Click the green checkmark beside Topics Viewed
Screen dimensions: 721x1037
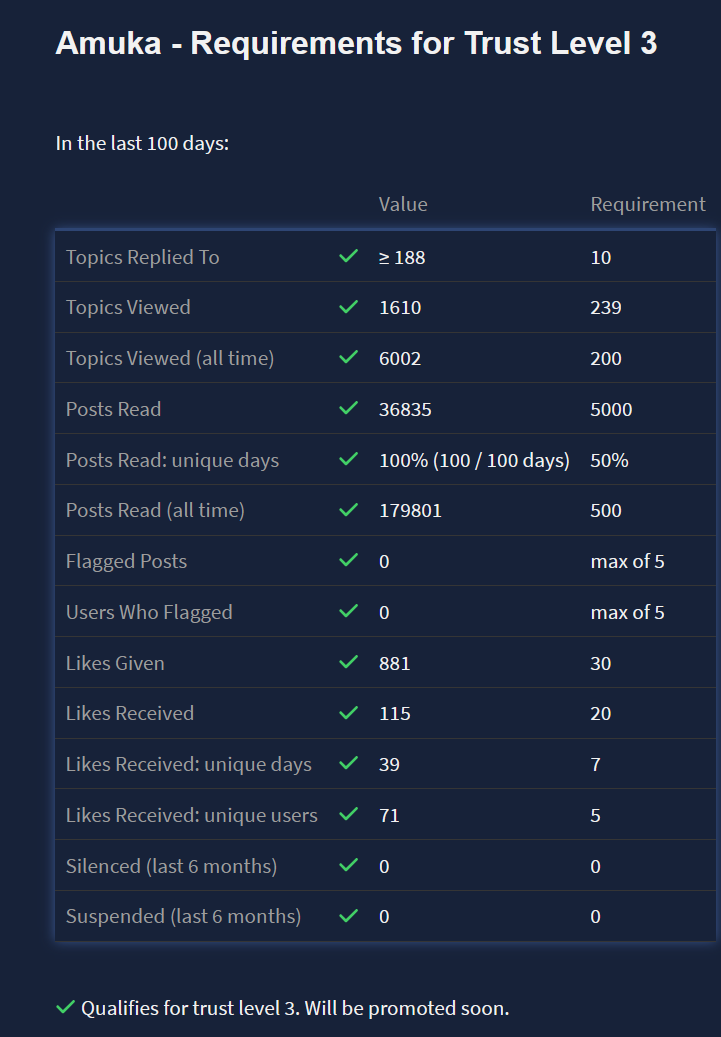coord(348,307)
